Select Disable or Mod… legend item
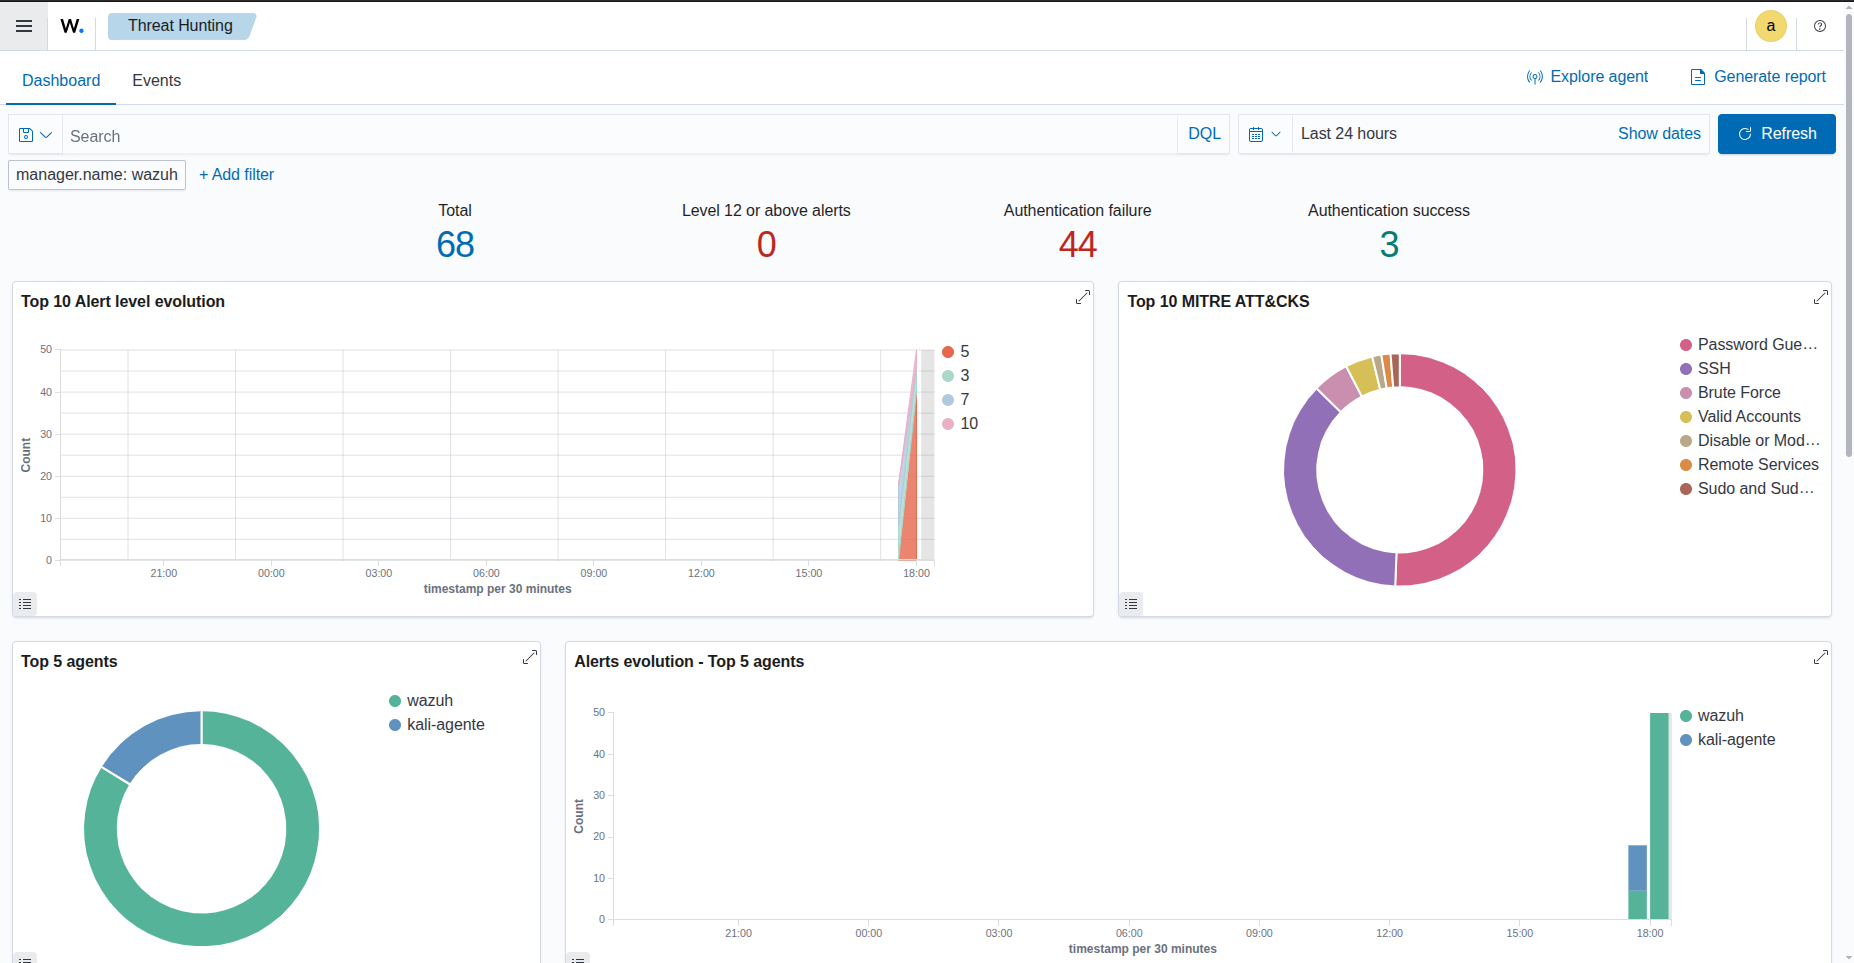Viewport: 1854px width, 963px height. pos(1750,441)
